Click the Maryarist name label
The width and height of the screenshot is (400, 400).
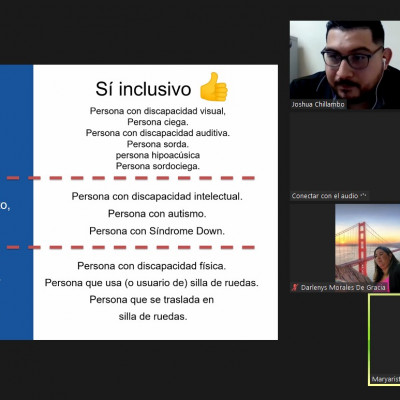tap(385, 379)
